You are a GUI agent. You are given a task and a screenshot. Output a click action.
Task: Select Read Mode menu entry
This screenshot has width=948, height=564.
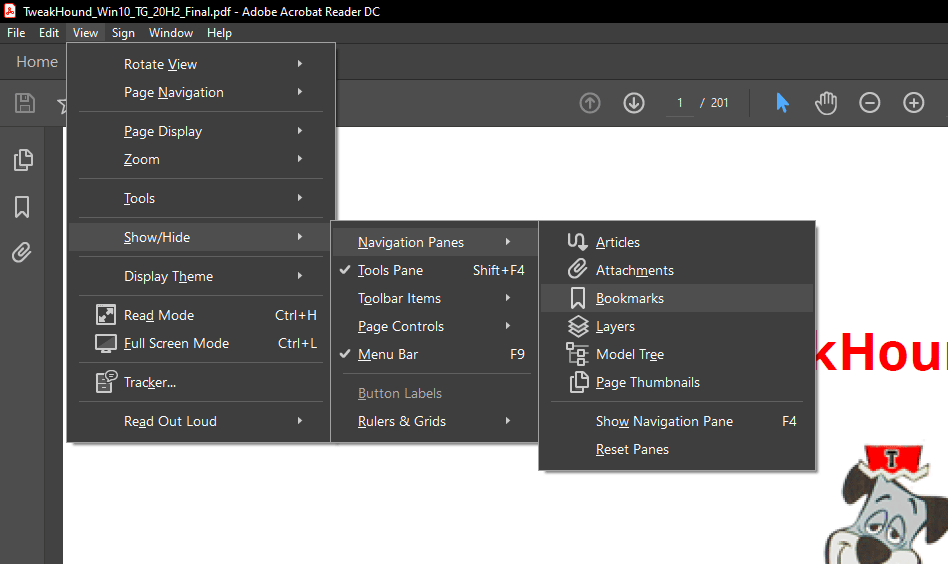(x=201, y=316)
